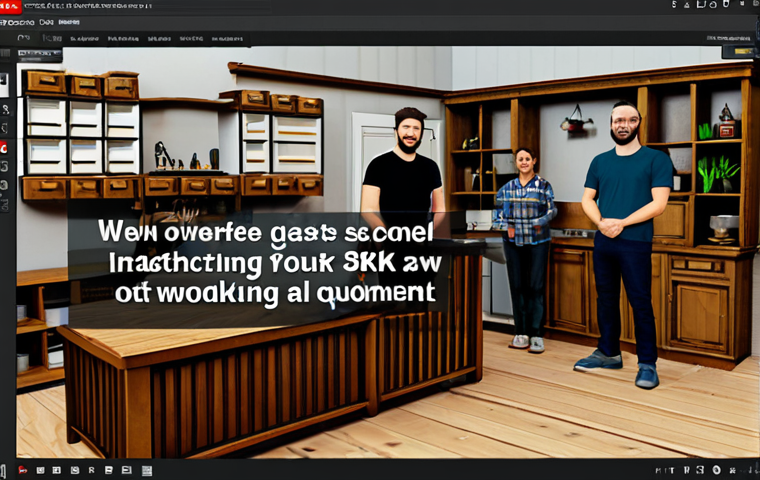760x480 pixels.
Task: Click the triangle warning icon in the top-right title bar
Action: click(687, 5)
